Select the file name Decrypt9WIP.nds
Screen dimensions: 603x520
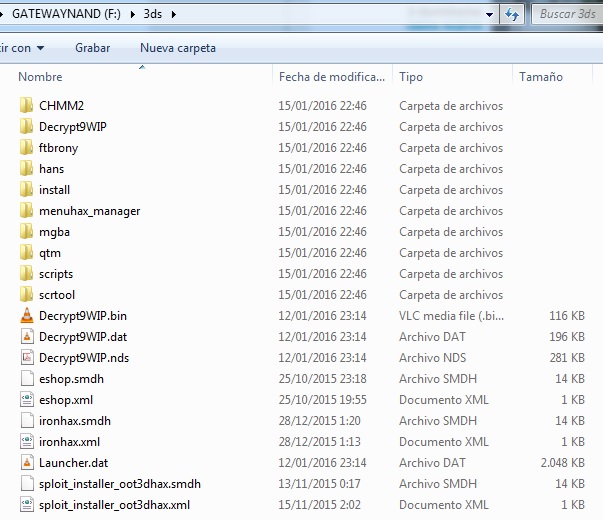pos(84,358)
